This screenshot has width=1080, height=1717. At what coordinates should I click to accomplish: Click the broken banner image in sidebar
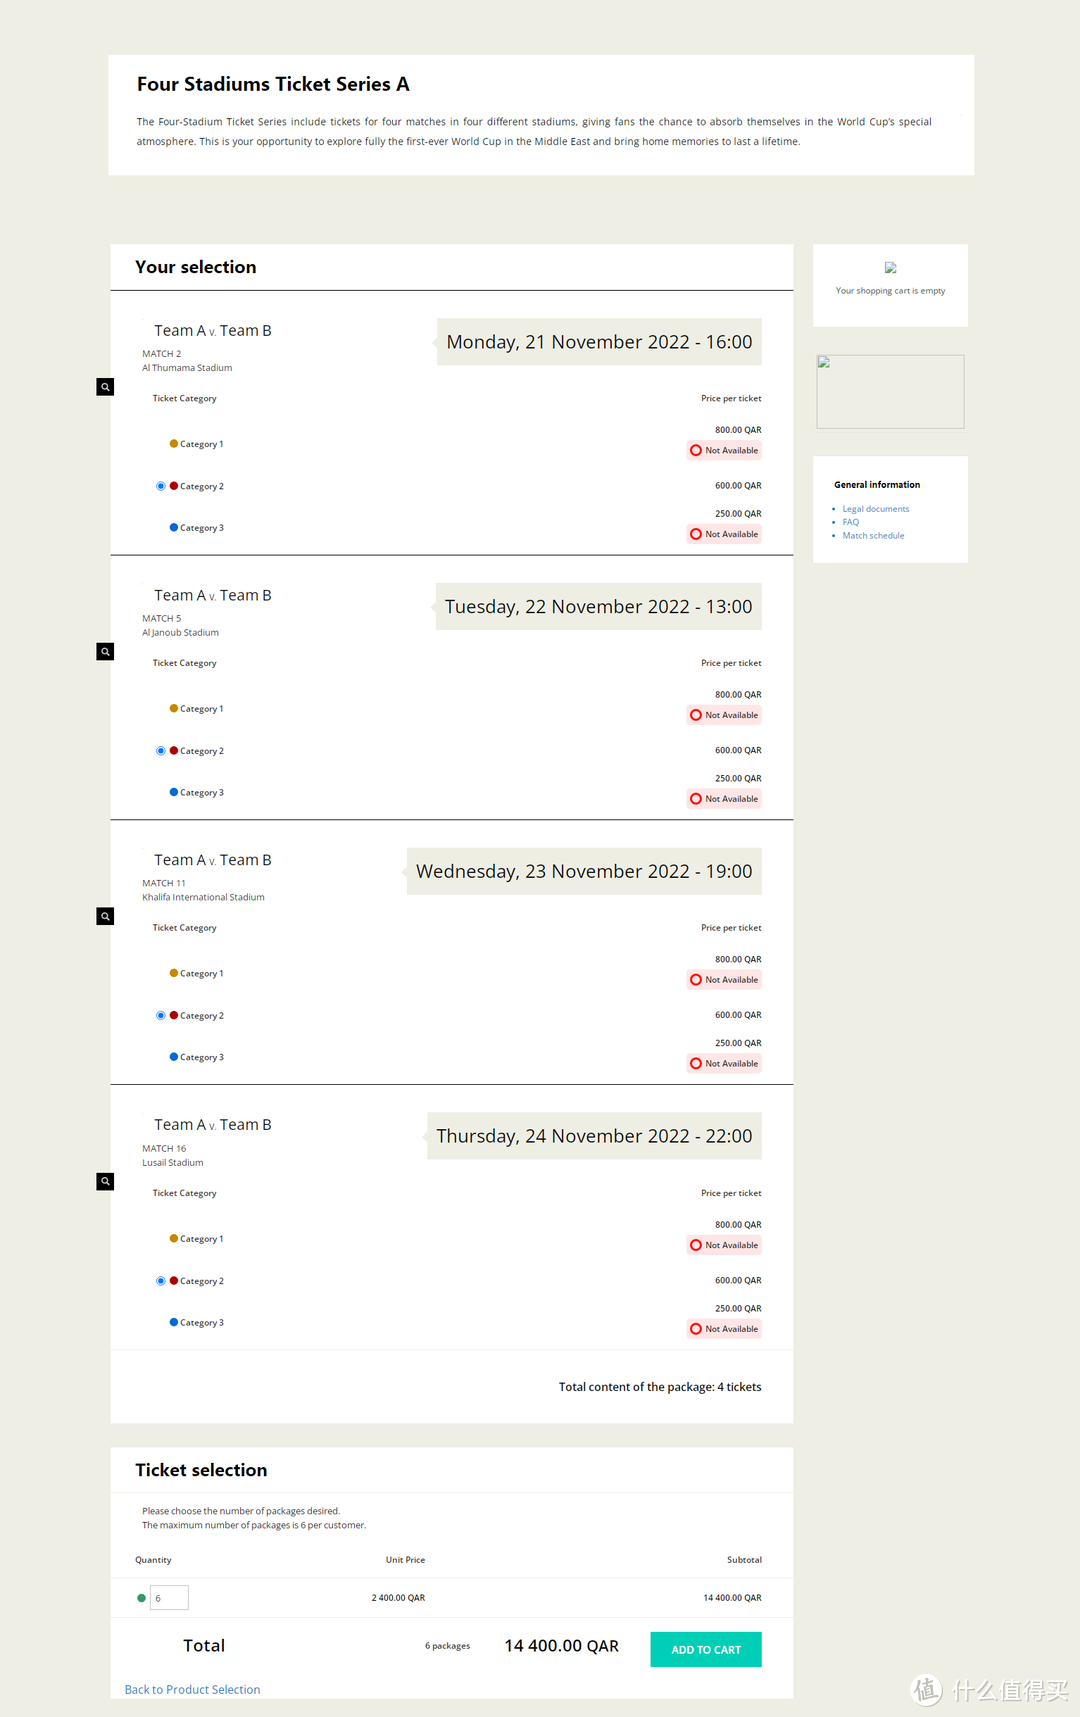coord(890,392)
